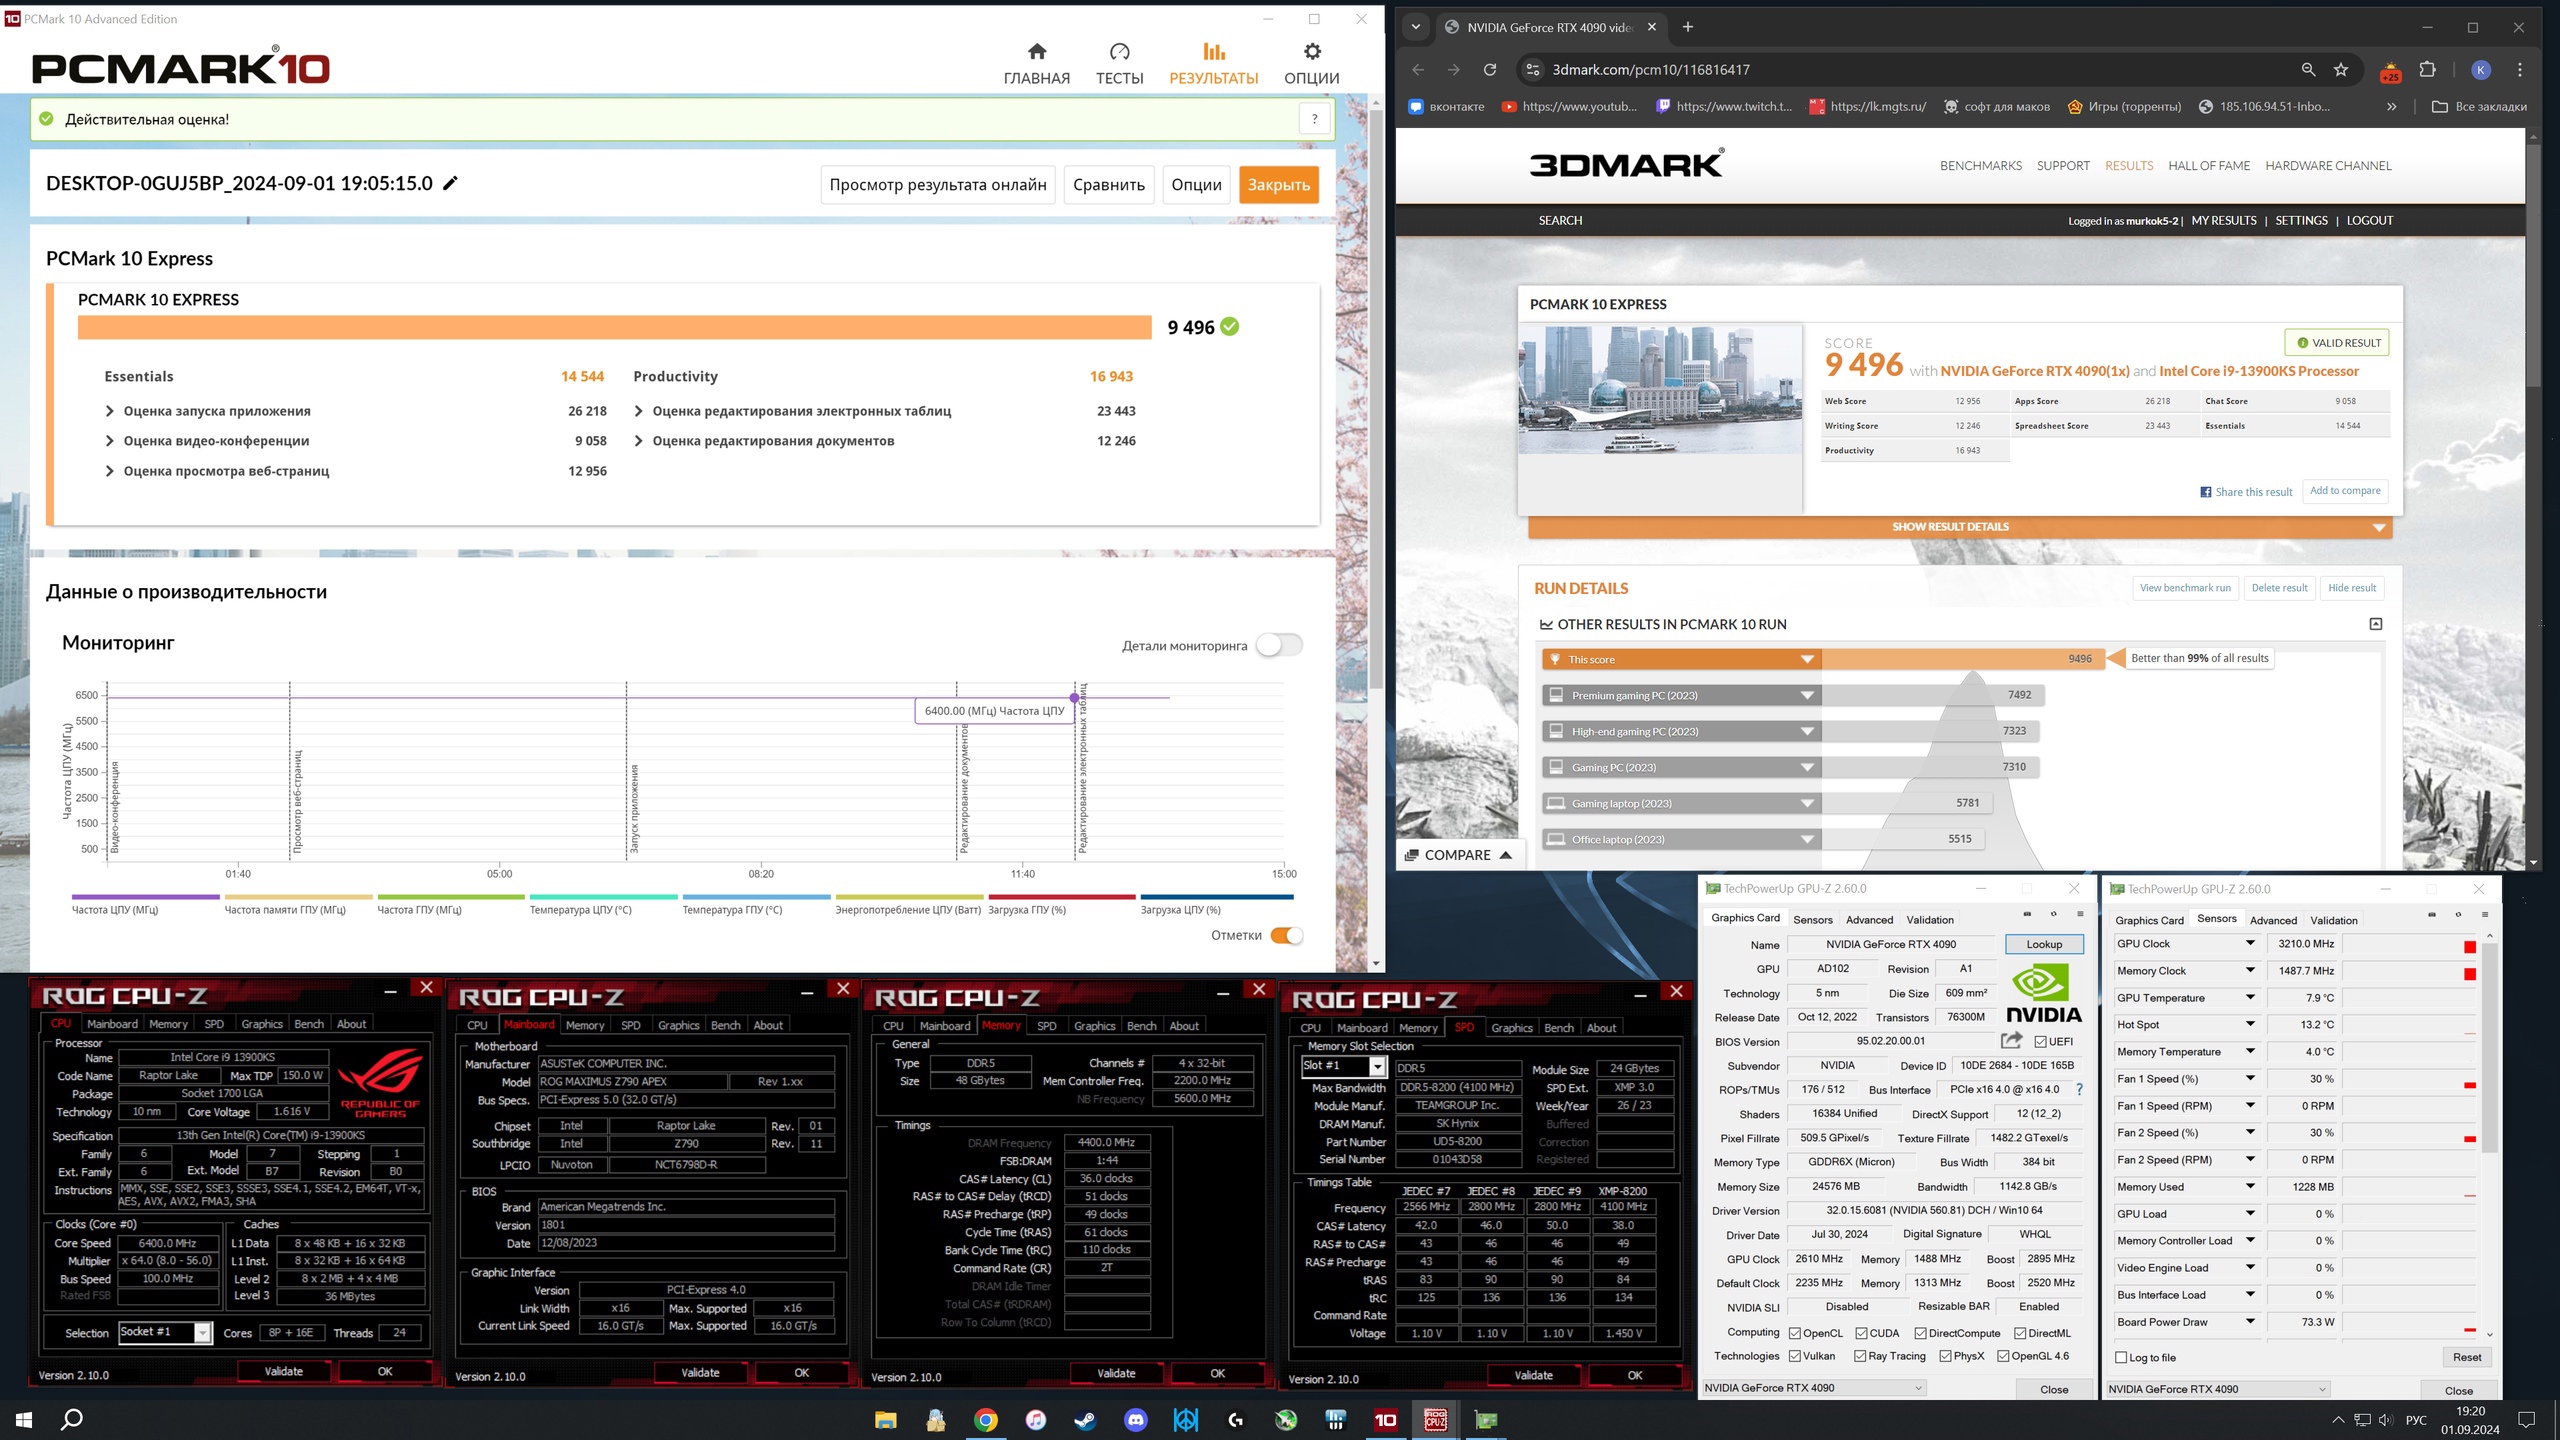Click purple Частота ЦПУ legend swatch
This screenshot has width=2560, height=1440.
click(145, 897)
